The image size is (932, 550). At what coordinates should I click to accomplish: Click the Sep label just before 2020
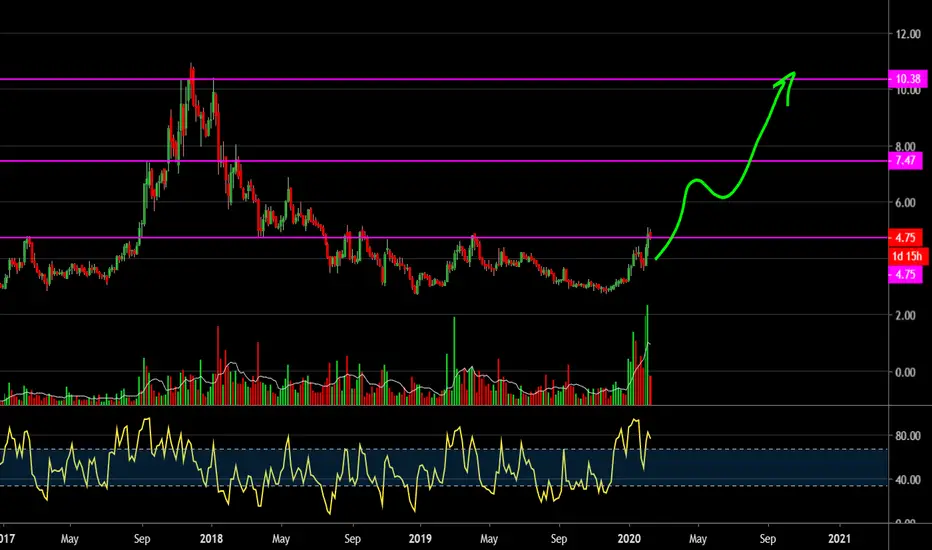click(x=559, y=539)
